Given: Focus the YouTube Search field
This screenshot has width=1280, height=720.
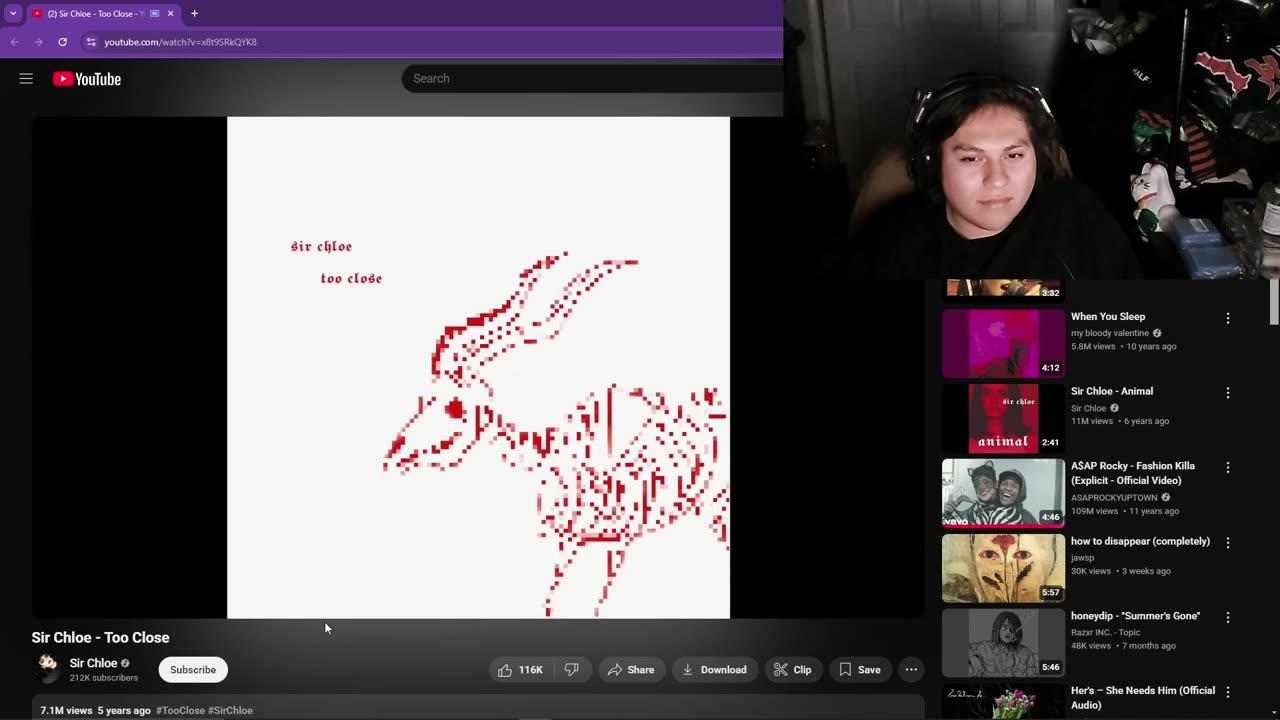Looking at the screenshot, I should coord(592,78).
